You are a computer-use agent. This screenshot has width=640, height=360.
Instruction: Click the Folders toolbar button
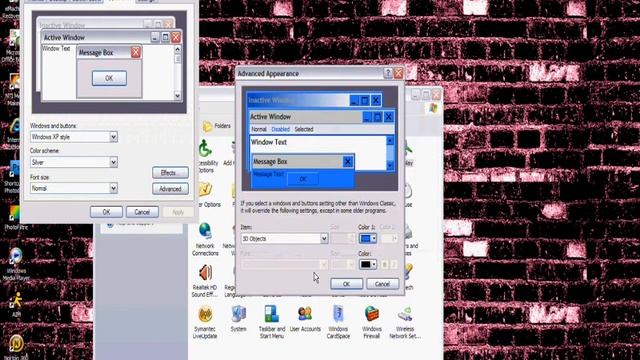point(217,126)
